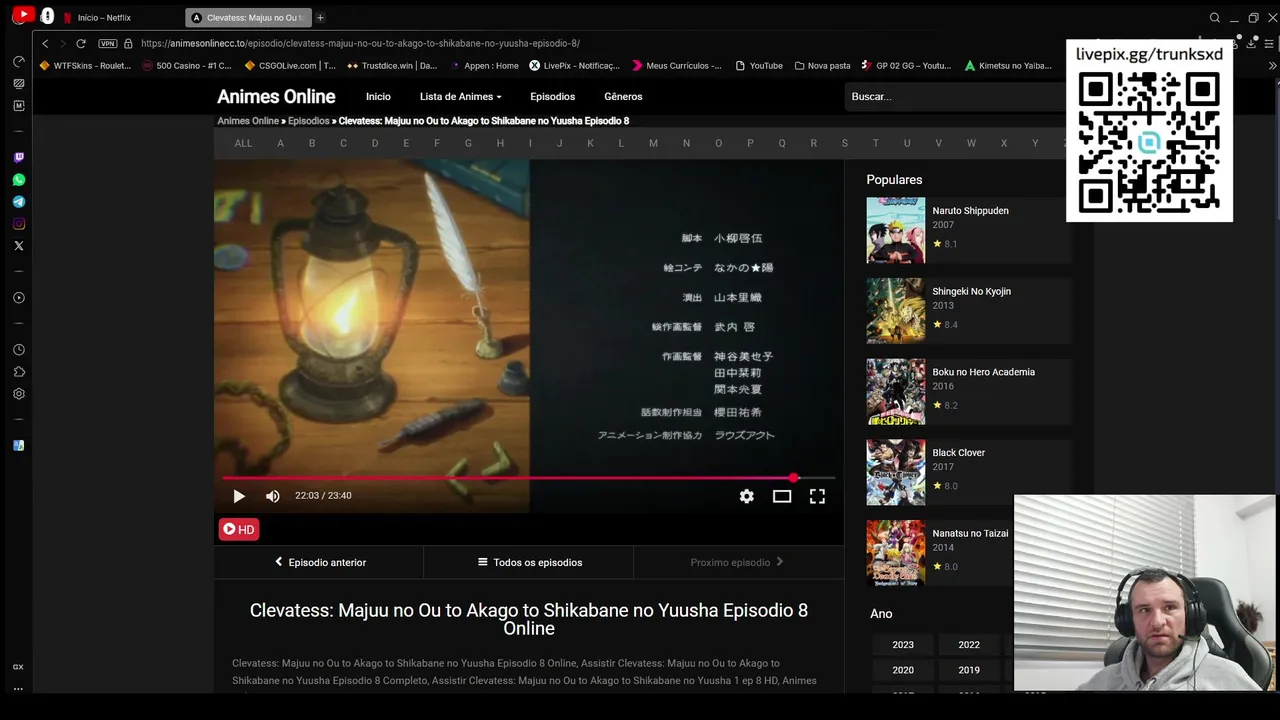1280x720 pixels.
Task: Open 500 Casino bookmark
Action: pos(186,65)
